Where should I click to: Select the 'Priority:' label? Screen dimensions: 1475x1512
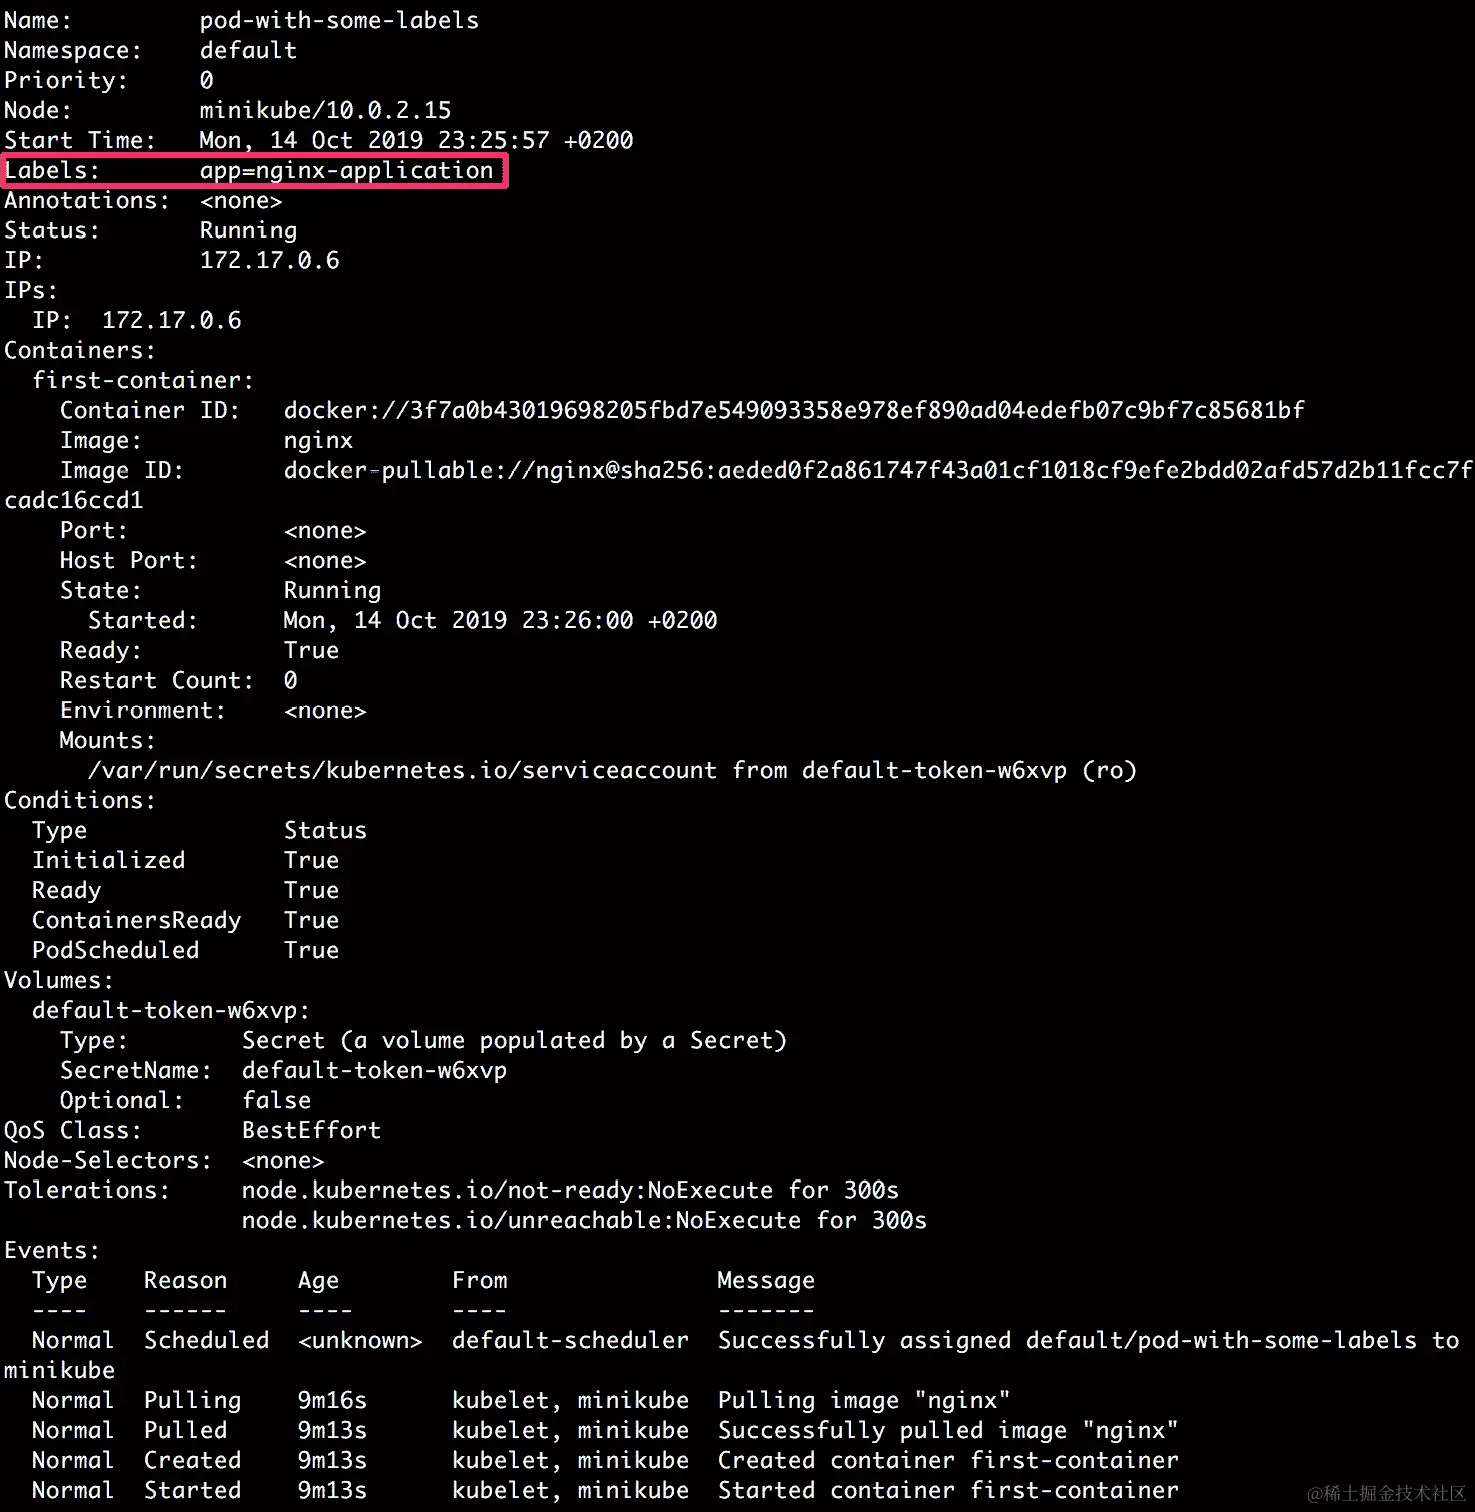[66, 81]
